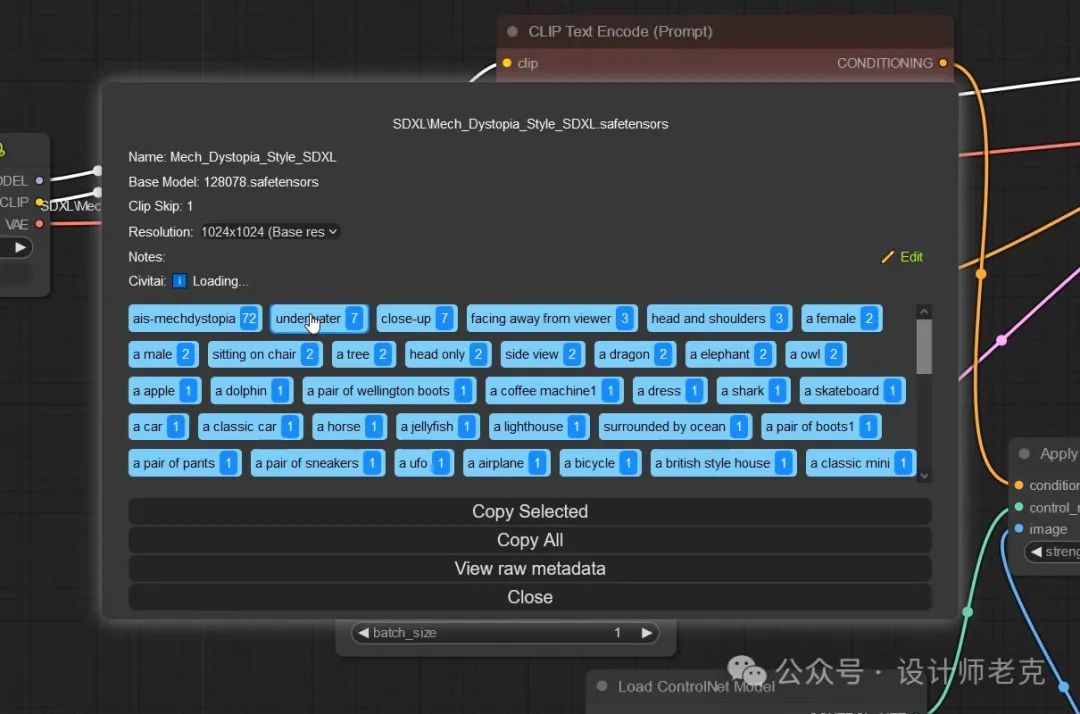This screenshot has width=1080, height=714.
Task: Select the a classic car tag
Action: (251, 426)
